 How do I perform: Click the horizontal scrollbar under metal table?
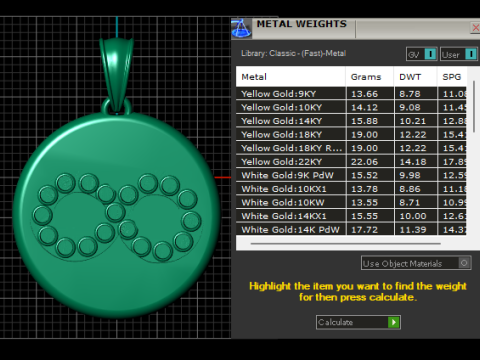[x=345, y=244]
